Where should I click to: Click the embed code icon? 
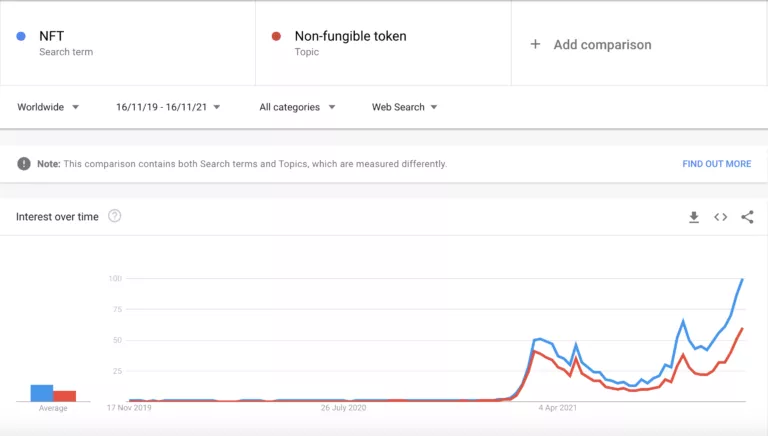[x=720, y=217]
